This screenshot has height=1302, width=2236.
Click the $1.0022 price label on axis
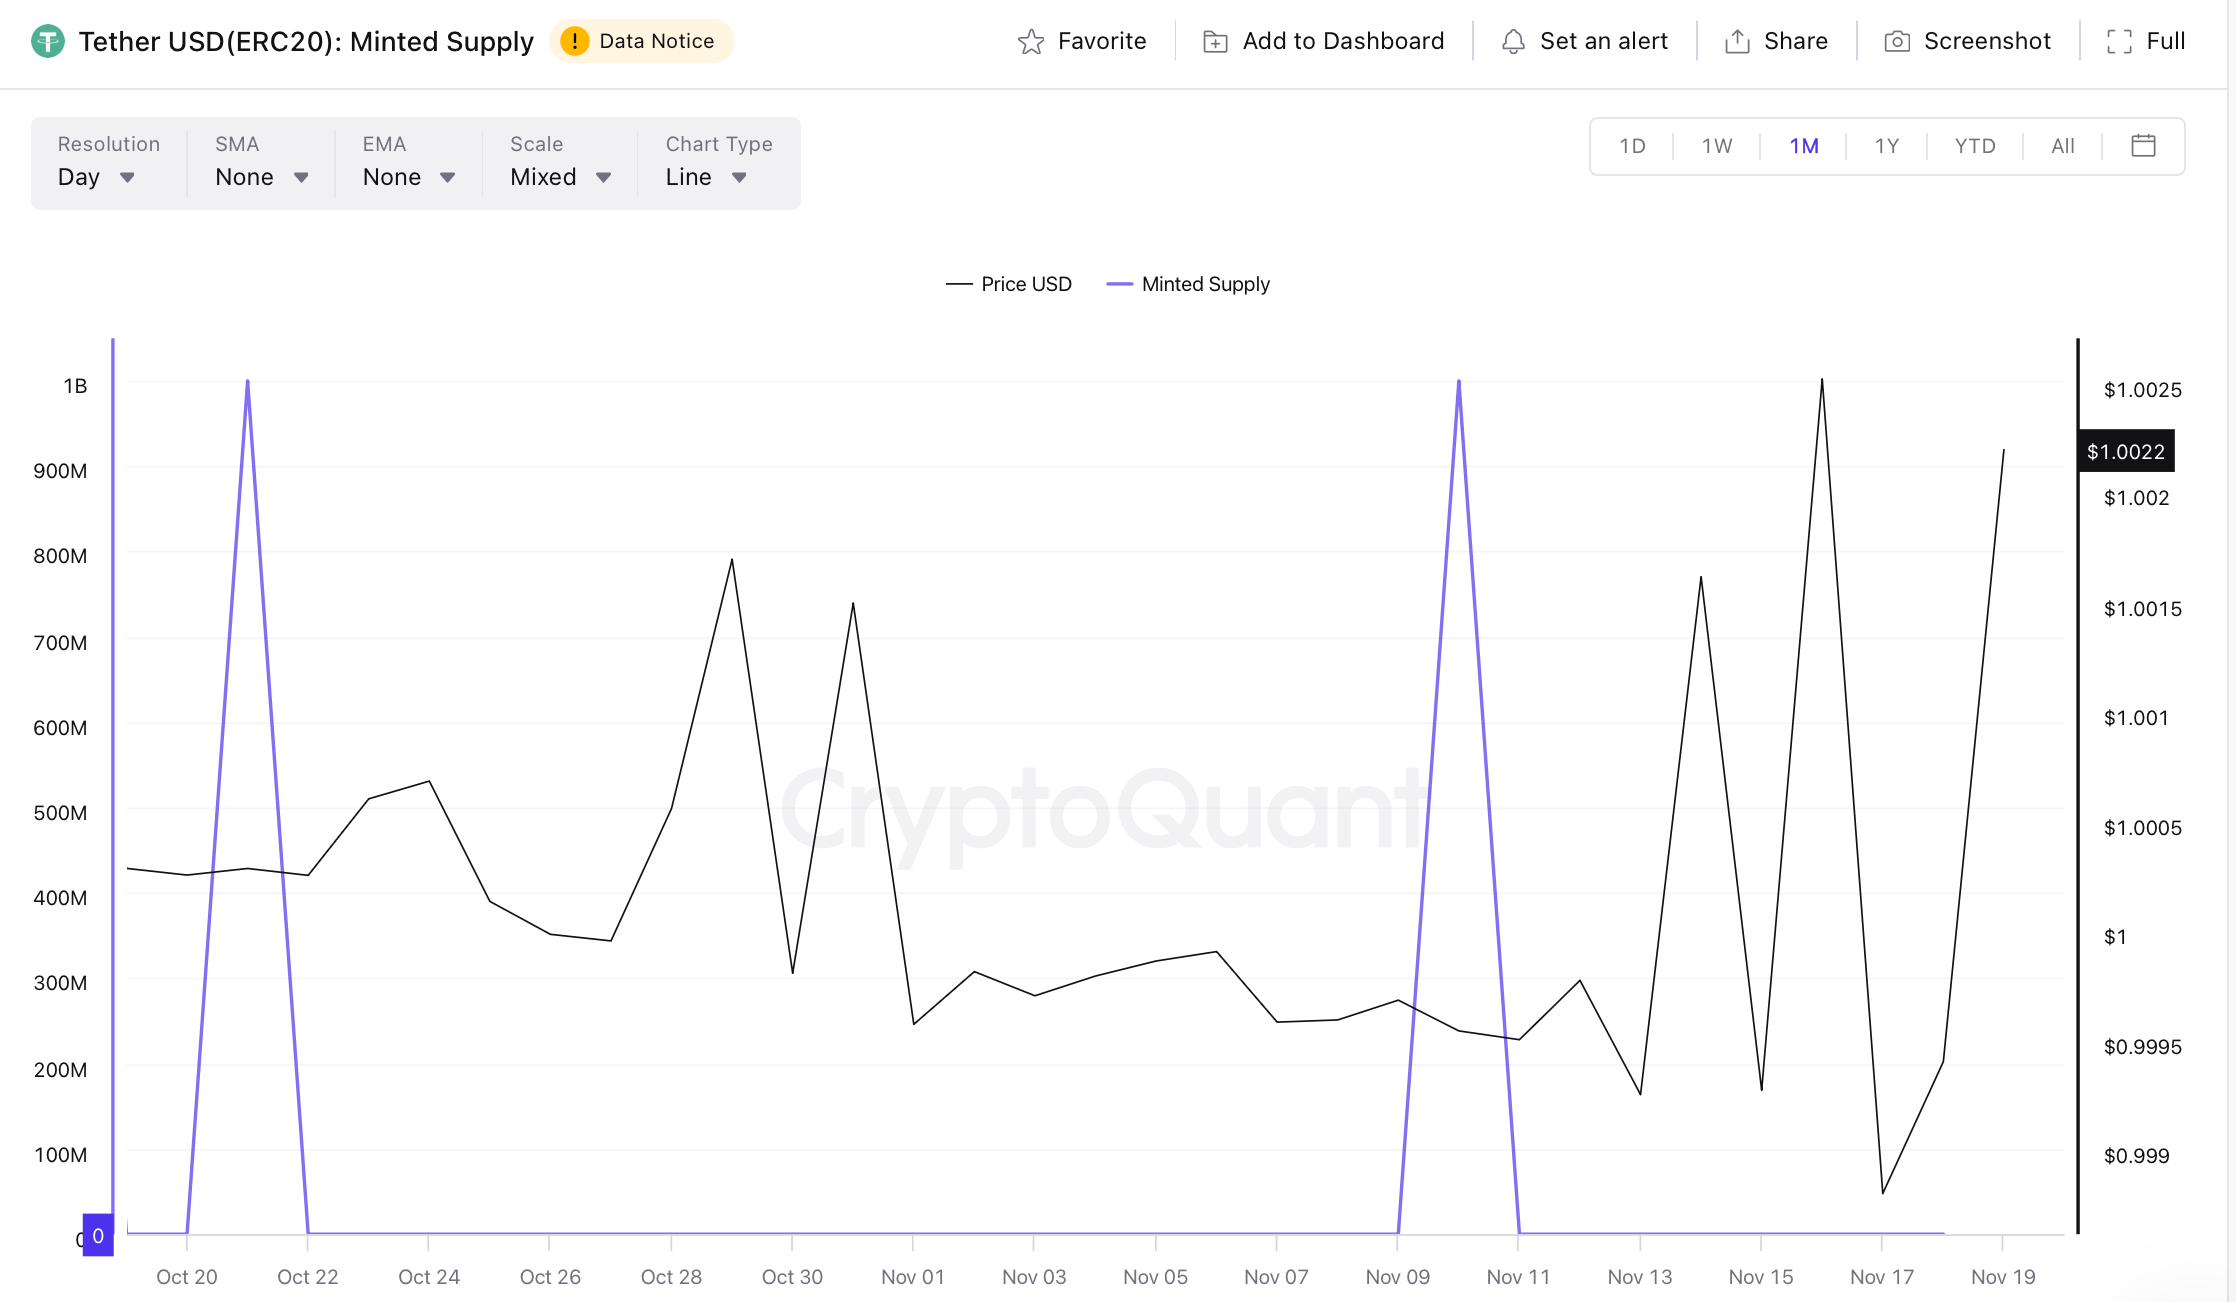point(2126,451)
